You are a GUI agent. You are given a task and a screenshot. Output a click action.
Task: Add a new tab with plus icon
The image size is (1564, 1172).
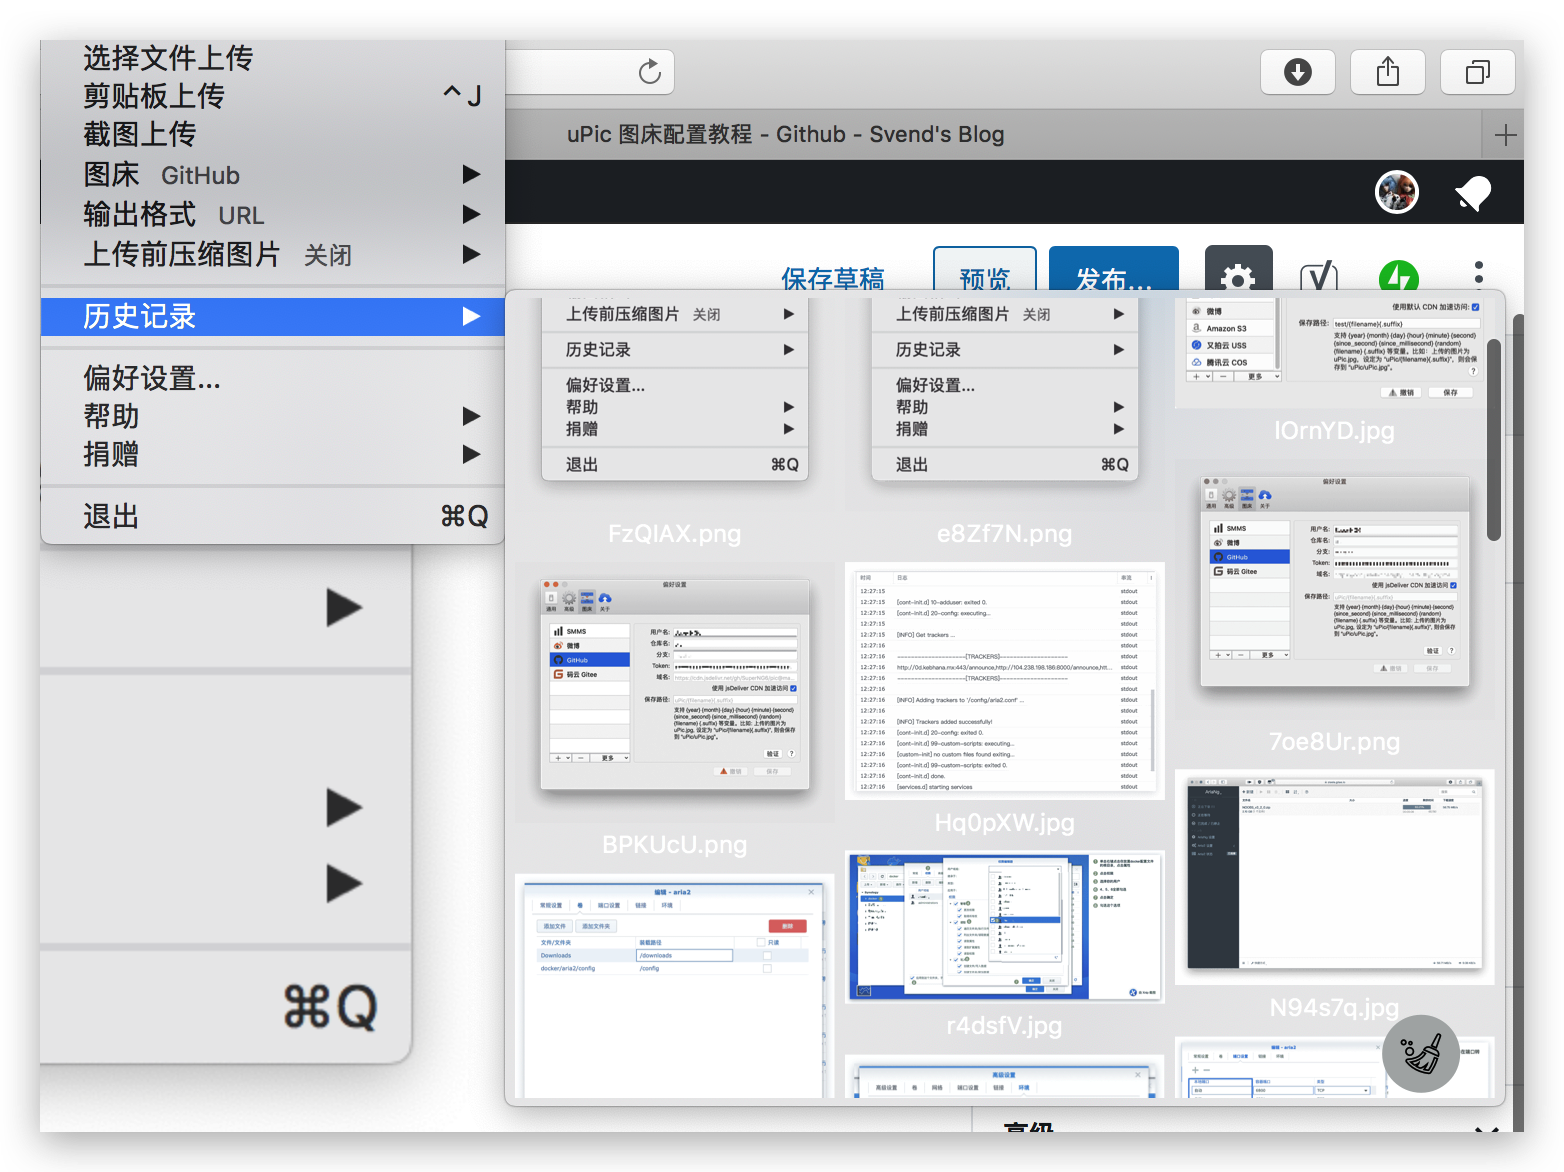tap(1505, 135)
